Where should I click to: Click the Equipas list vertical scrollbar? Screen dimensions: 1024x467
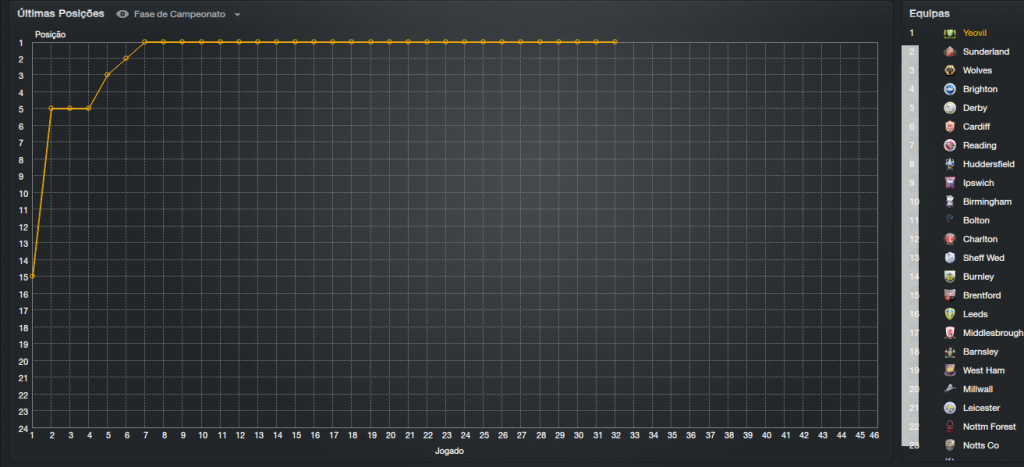(910, 250)
